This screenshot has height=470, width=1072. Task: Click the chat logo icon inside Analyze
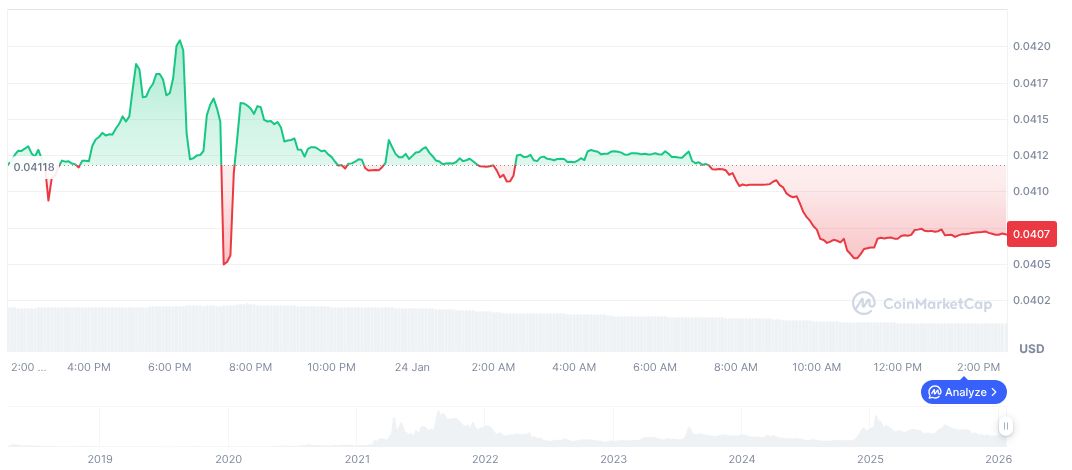point(934,392)
